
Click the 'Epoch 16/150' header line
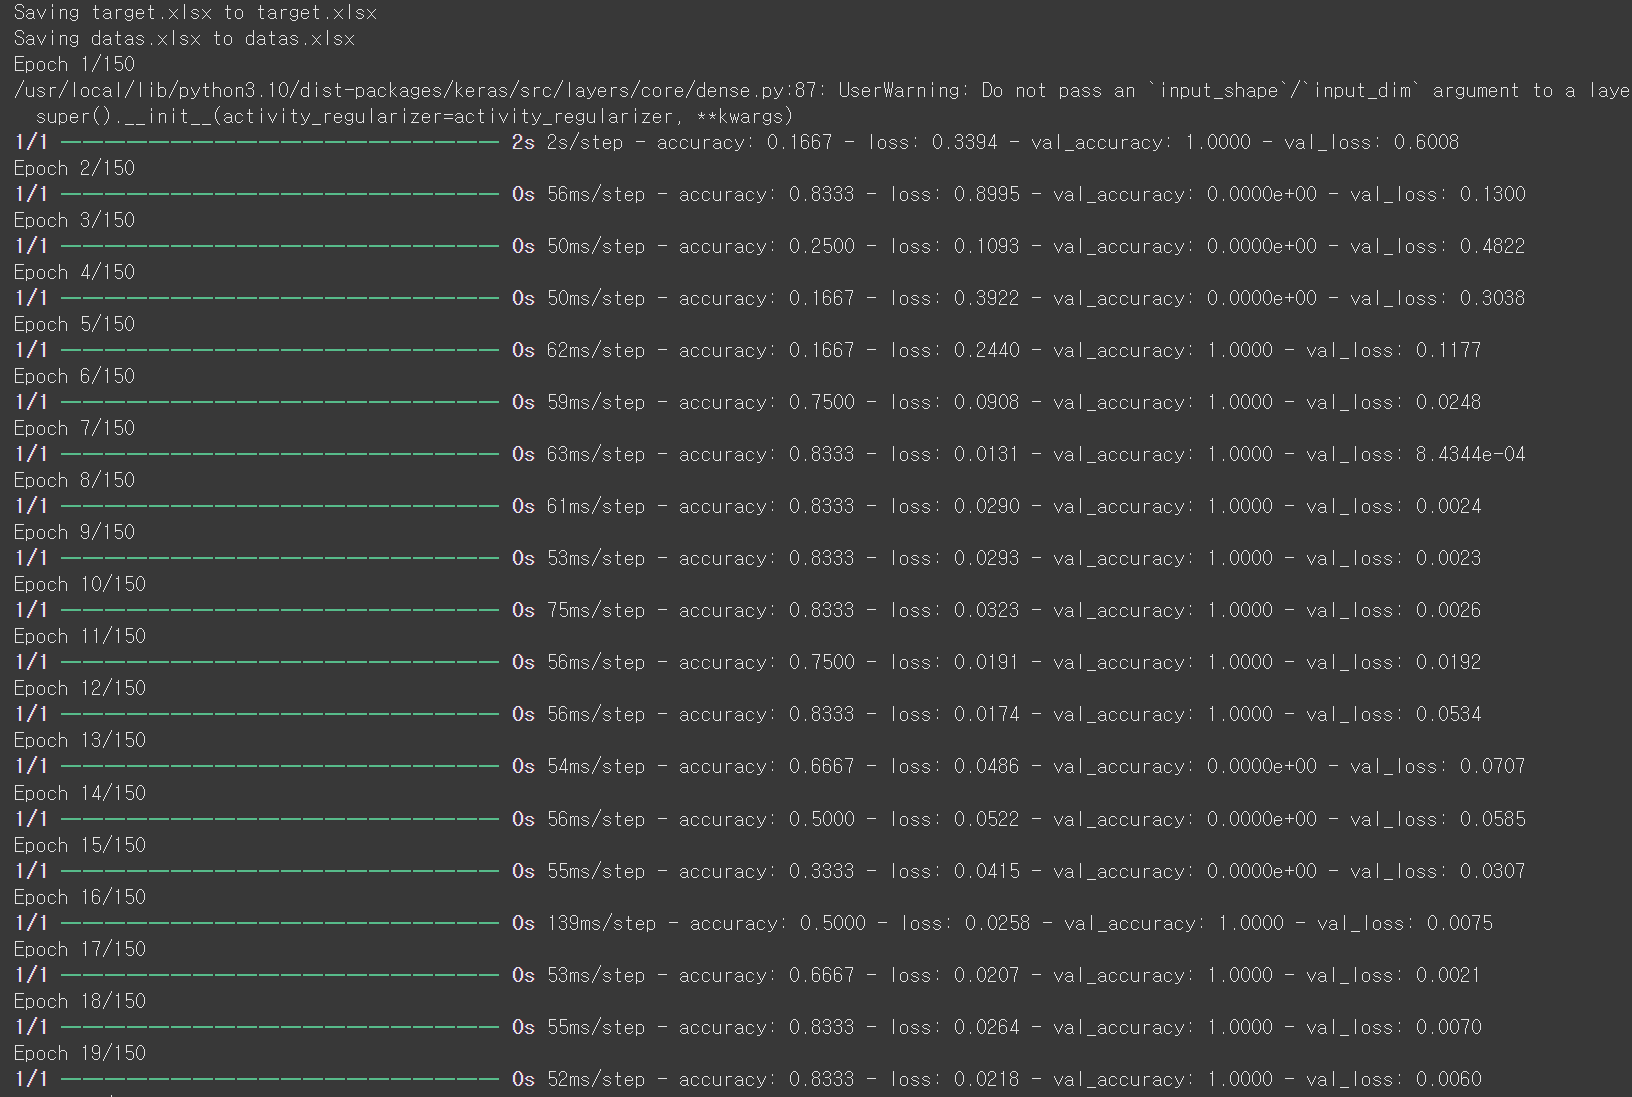(80, 897)
